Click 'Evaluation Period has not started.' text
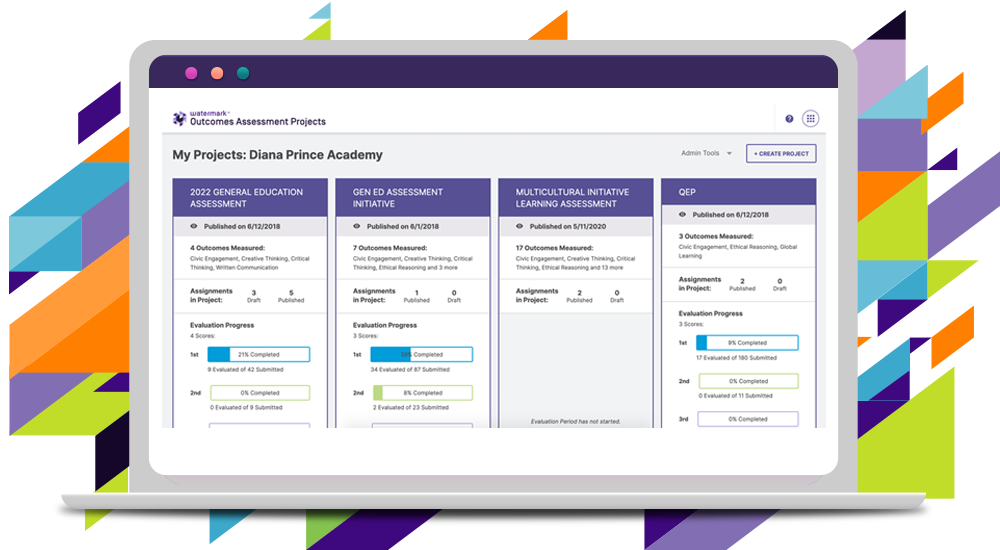 pyautogui.click(x=575, y=422)
